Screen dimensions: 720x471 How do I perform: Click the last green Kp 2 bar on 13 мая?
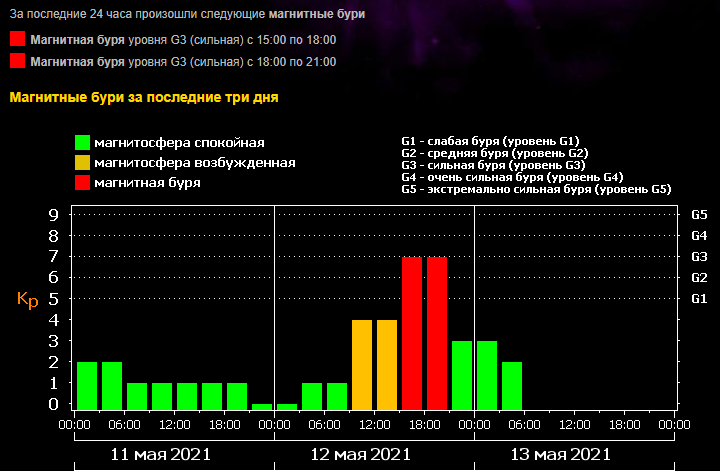pos(512,386)
